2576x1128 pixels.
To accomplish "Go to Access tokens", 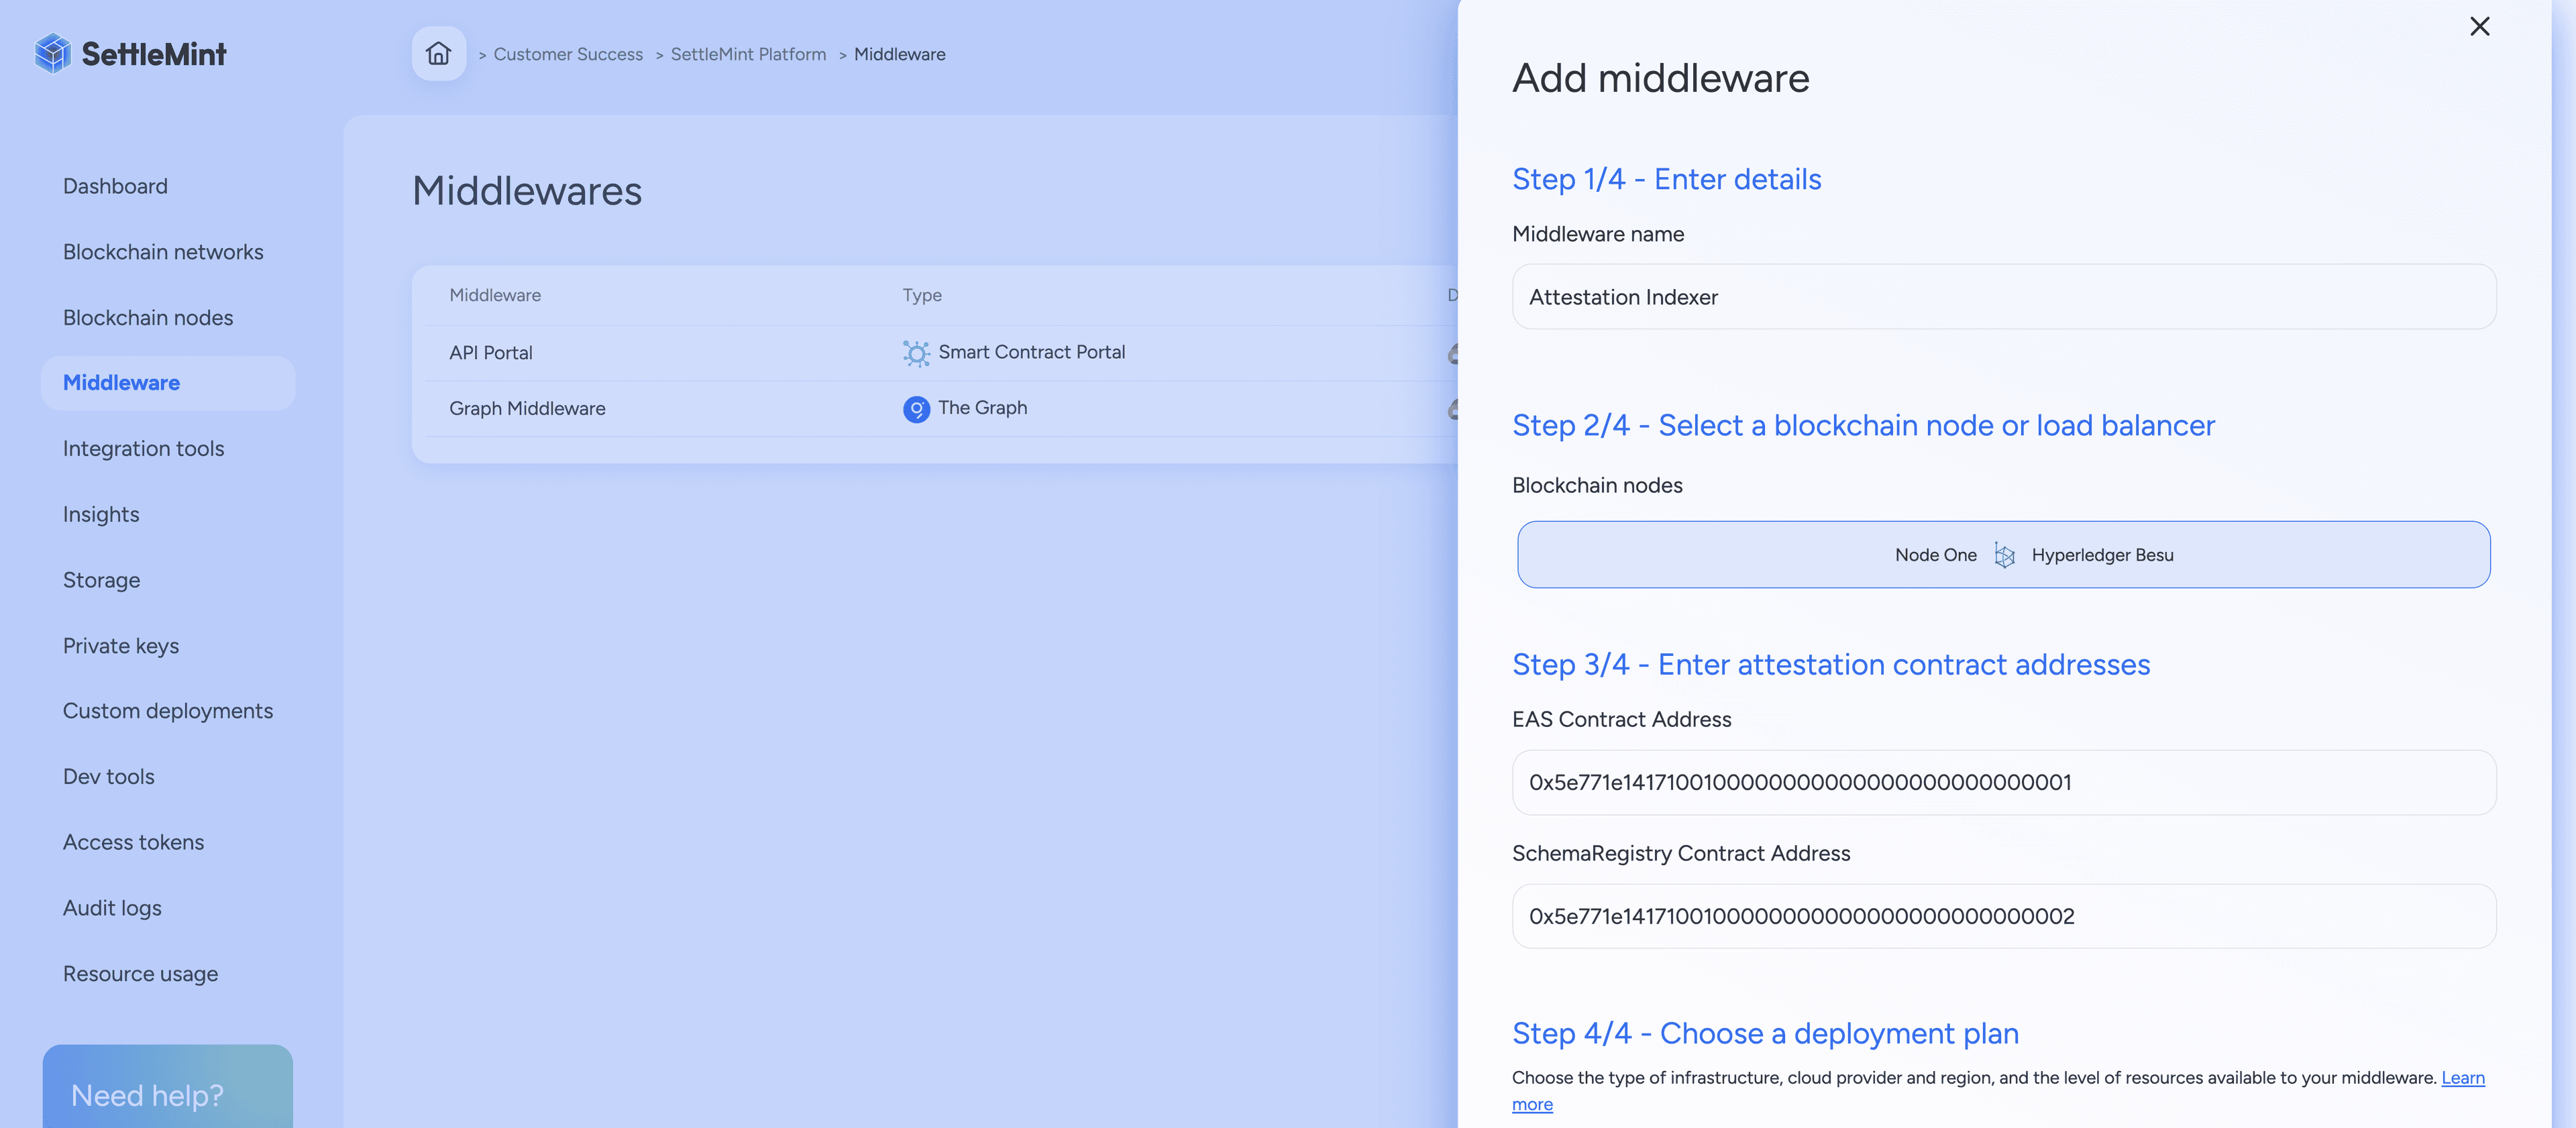I will (x=133, y=842).
